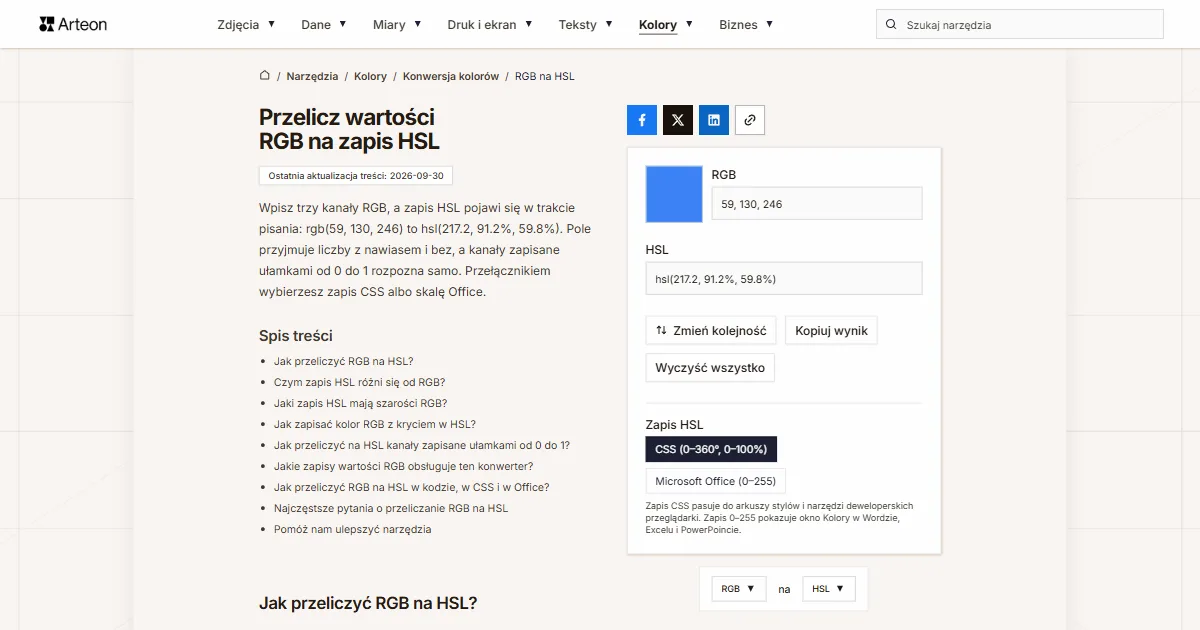
Task: Share the page on LinkedIn
Action: tap(714, 120)
